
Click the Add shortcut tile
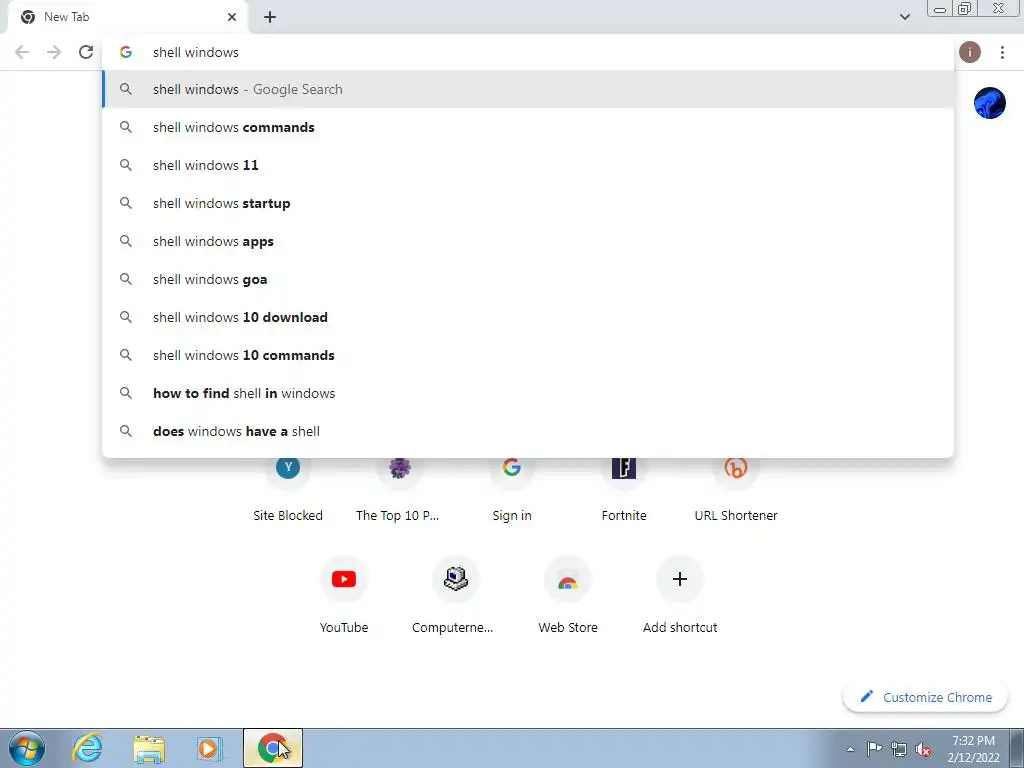point(680,594)
